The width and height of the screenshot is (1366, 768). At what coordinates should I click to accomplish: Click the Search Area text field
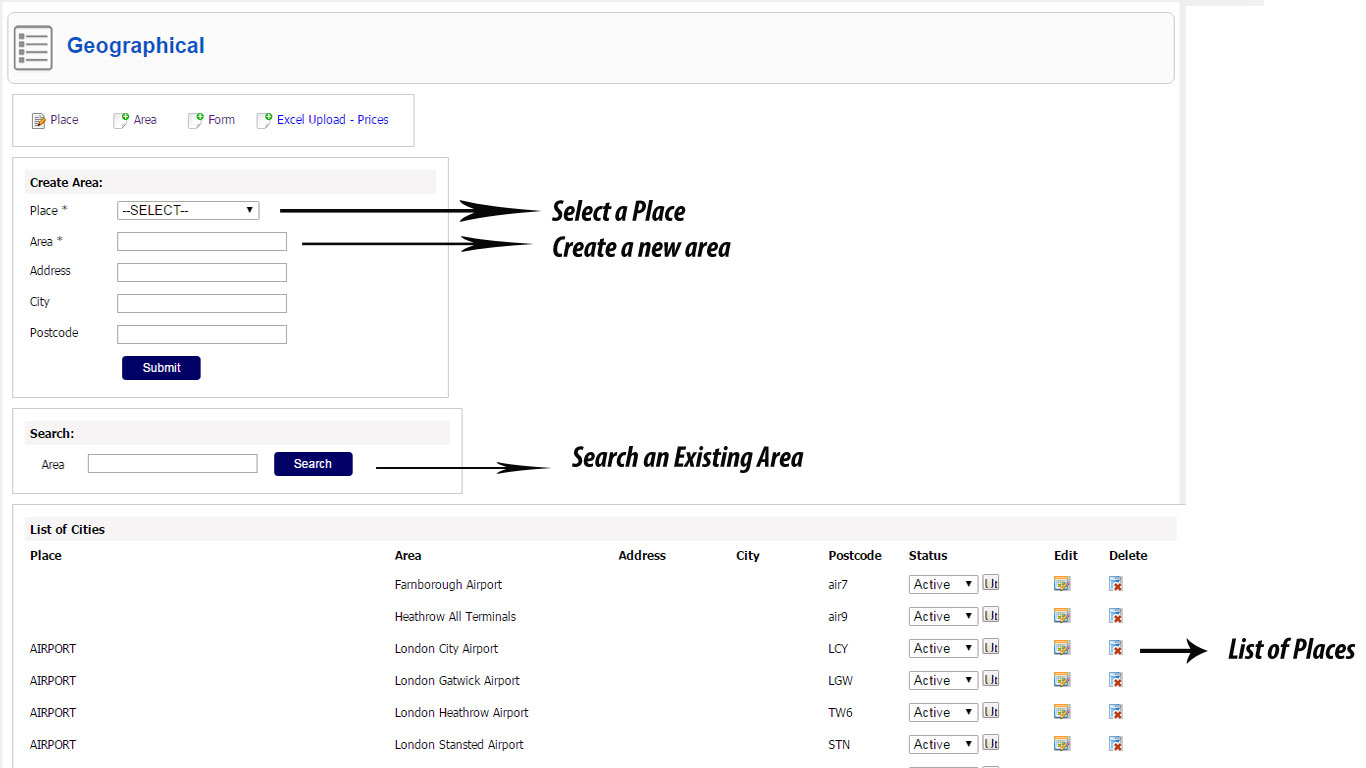tap(173, 464)
